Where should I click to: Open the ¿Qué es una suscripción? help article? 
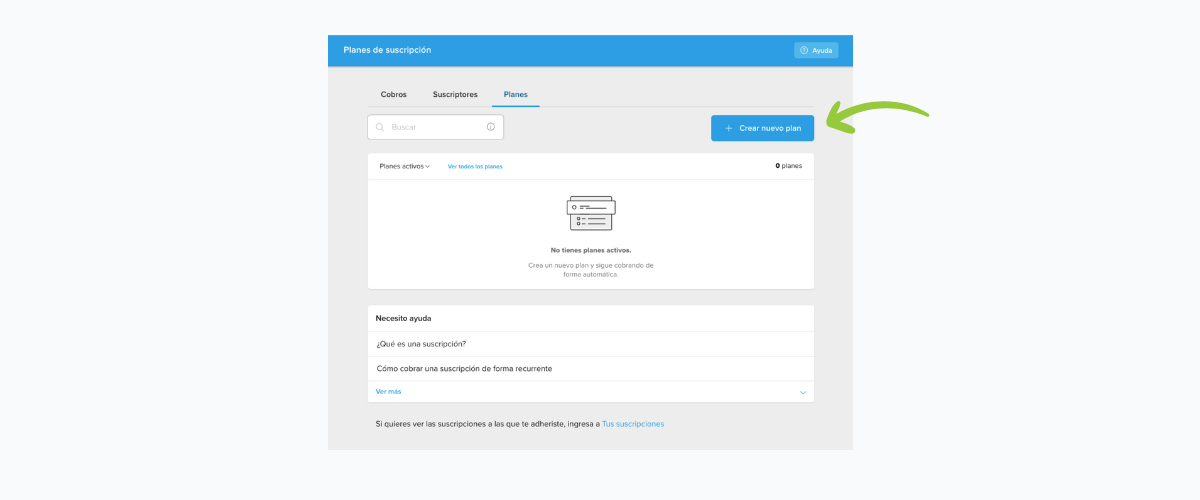(x=421, y=344)
